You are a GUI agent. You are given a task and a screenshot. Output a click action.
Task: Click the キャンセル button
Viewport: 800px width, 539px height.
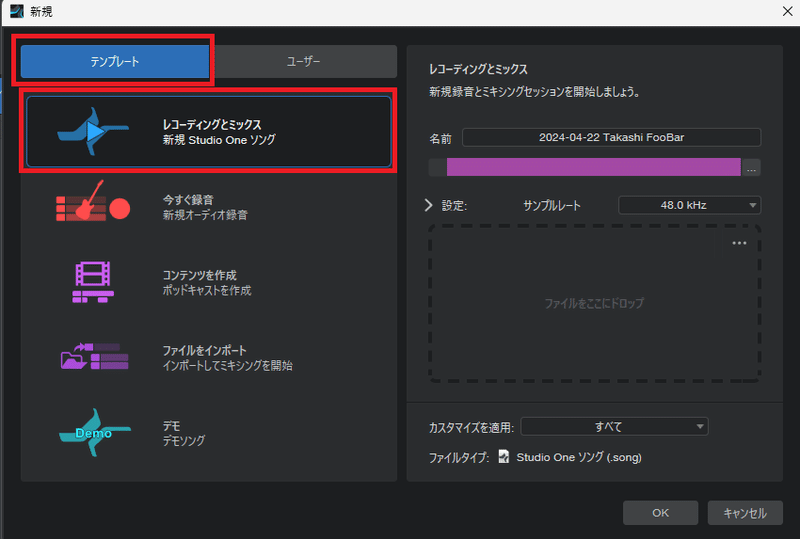coord(745,513)
